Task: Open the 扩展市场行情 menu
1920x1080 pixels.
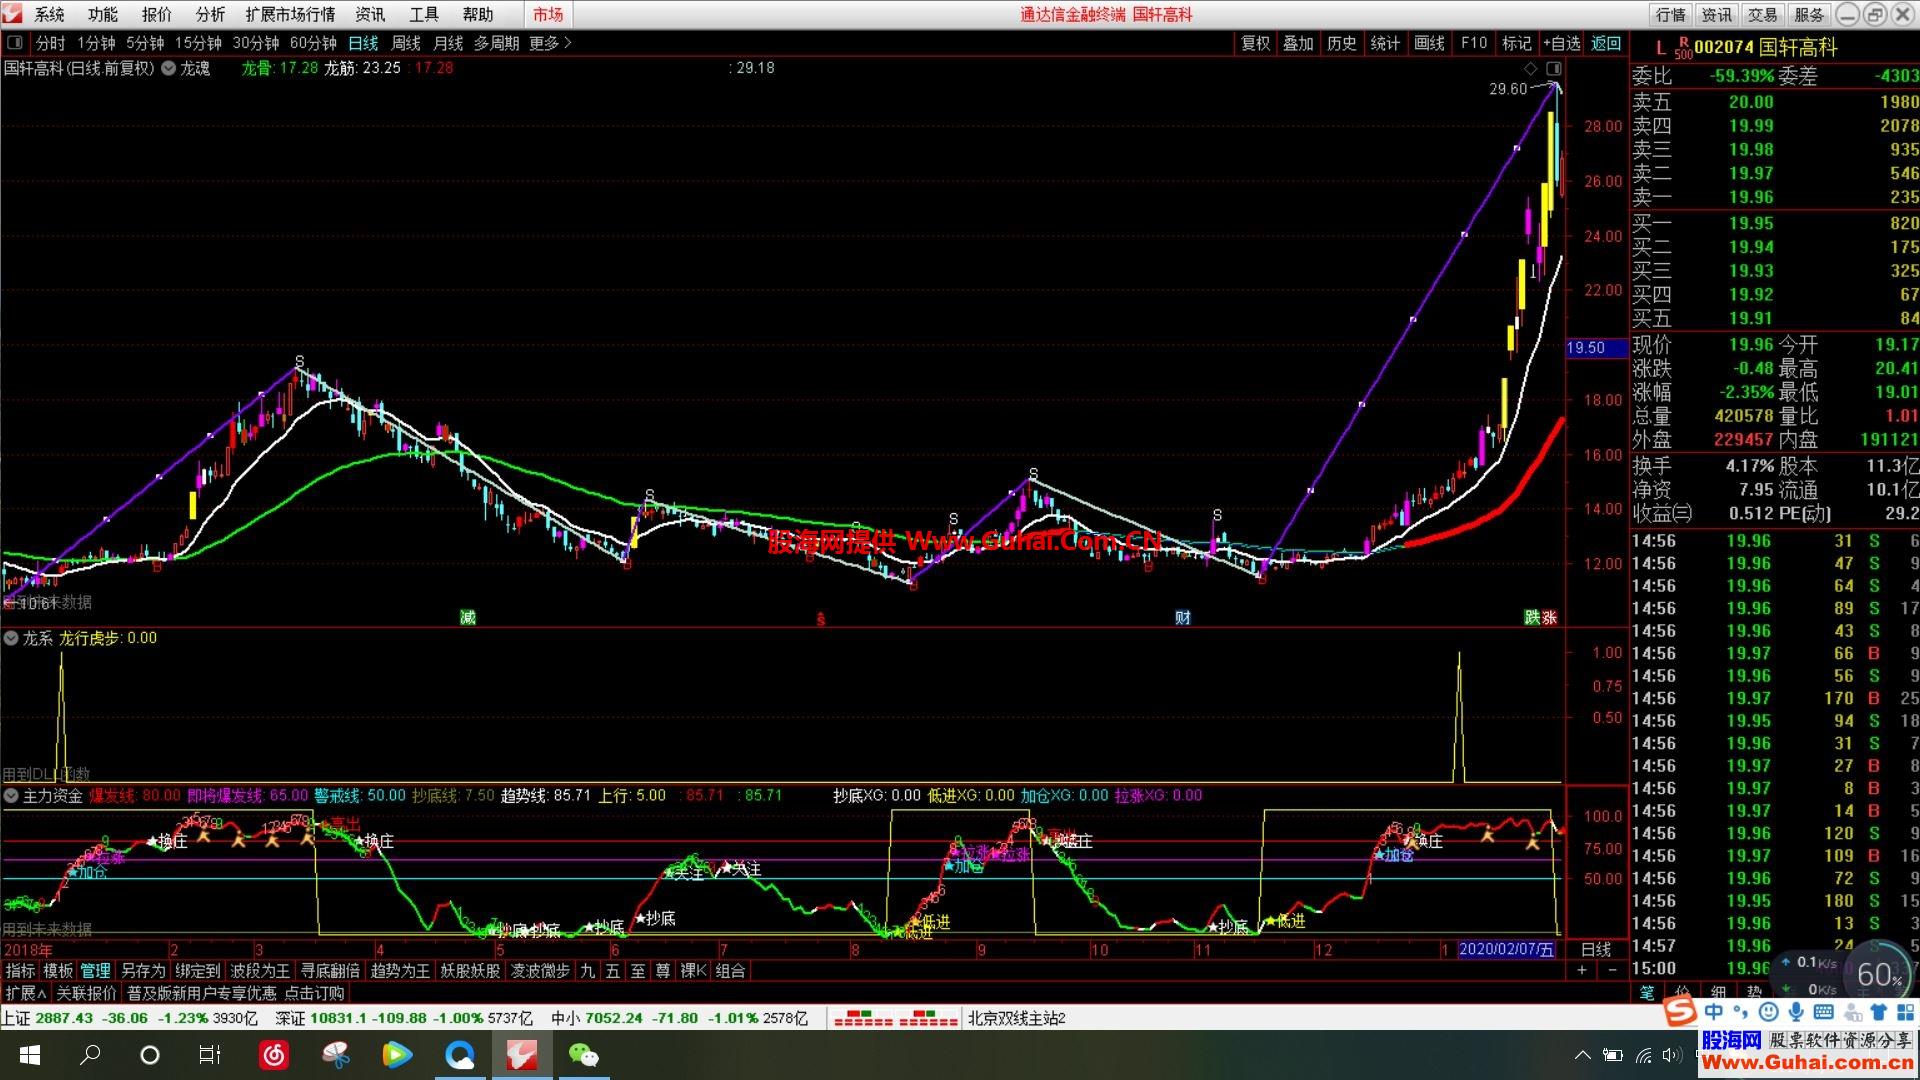Action: [x=290, y=14]
